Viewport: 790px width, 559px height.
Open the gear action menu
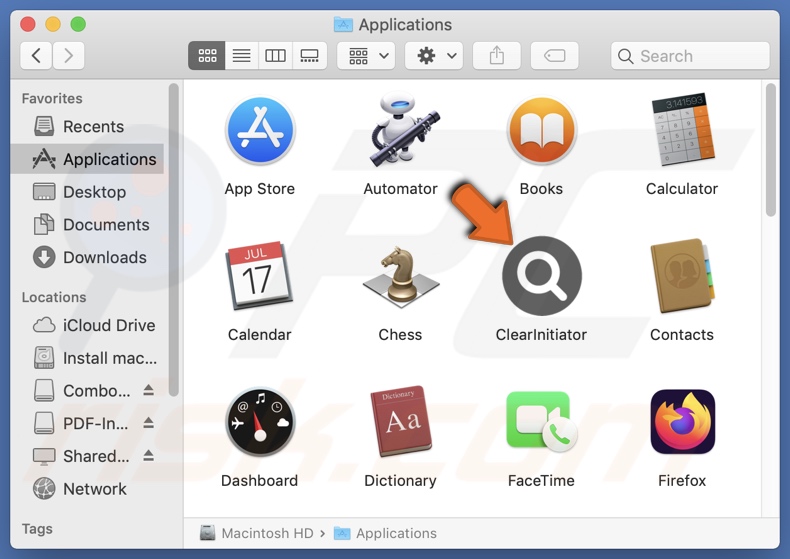pos(434,55)
